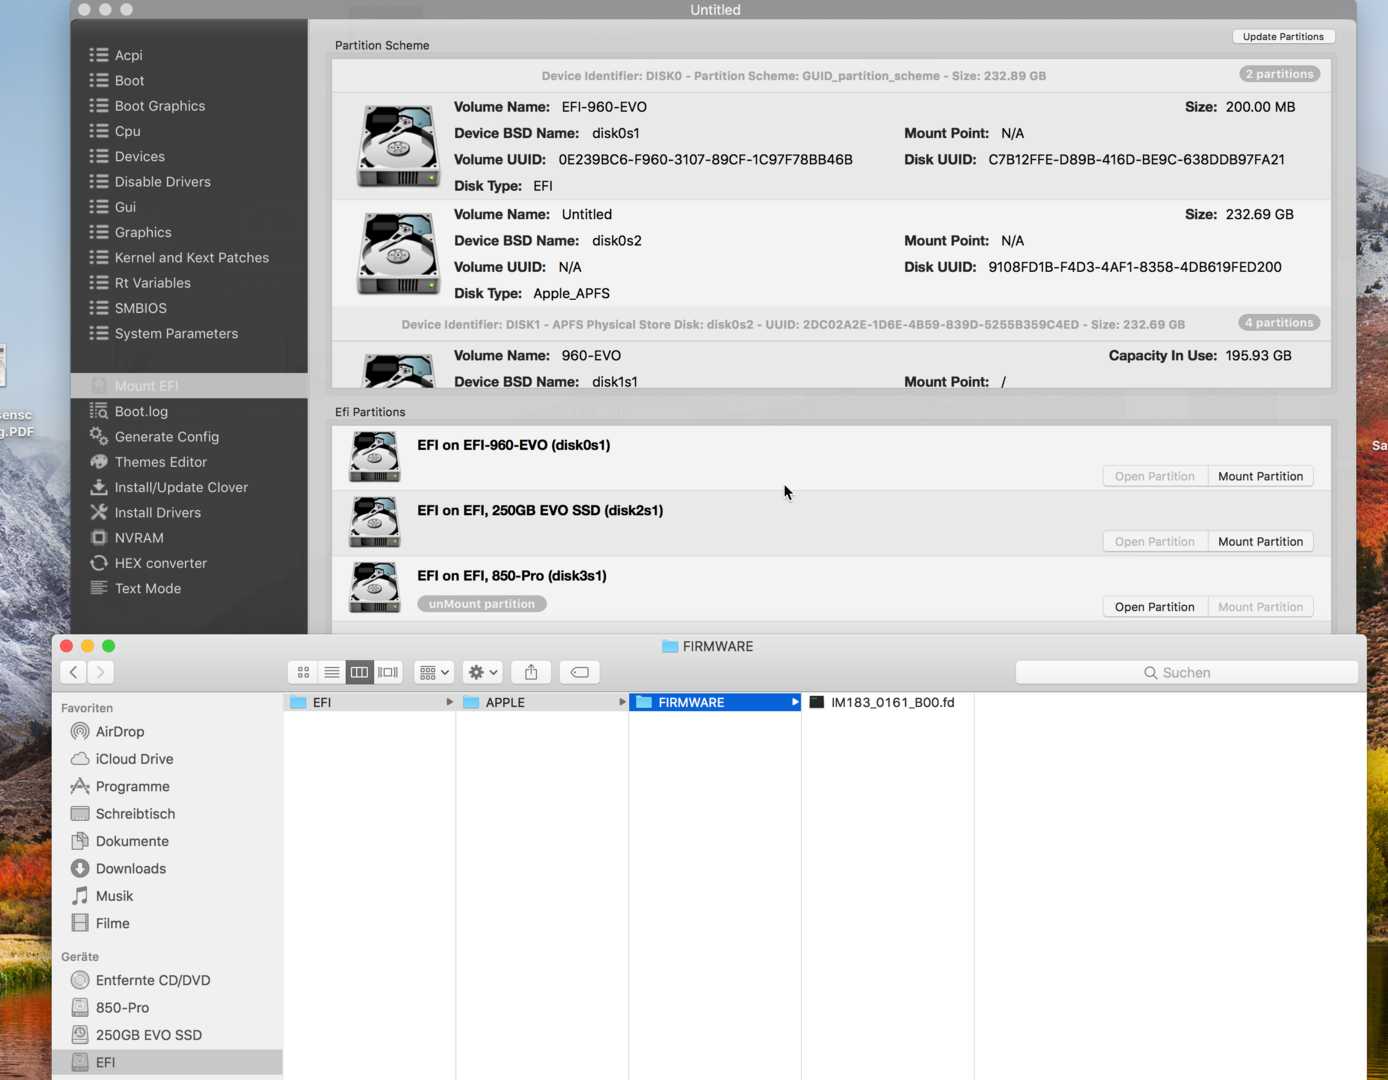Click the Install/Update Clover download icon

pos(99,487)
